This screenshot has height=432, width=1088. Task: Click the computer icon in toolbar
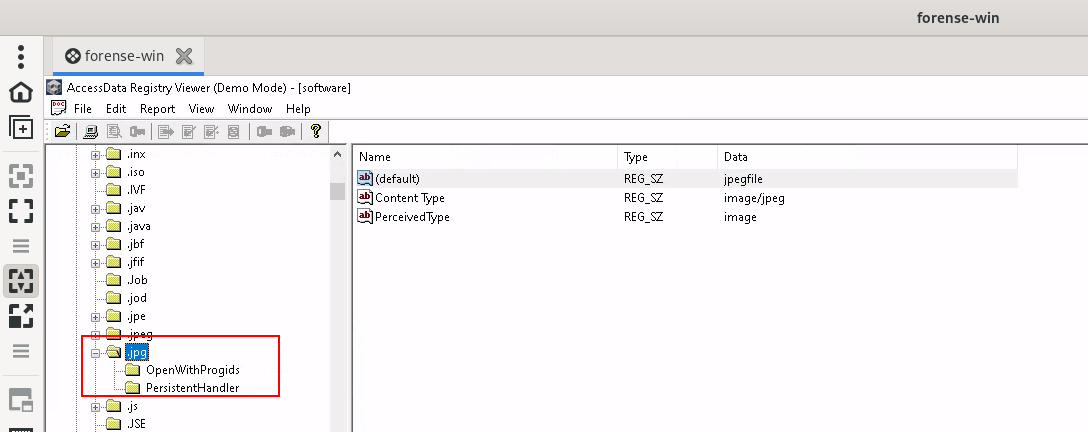(90, 131)
